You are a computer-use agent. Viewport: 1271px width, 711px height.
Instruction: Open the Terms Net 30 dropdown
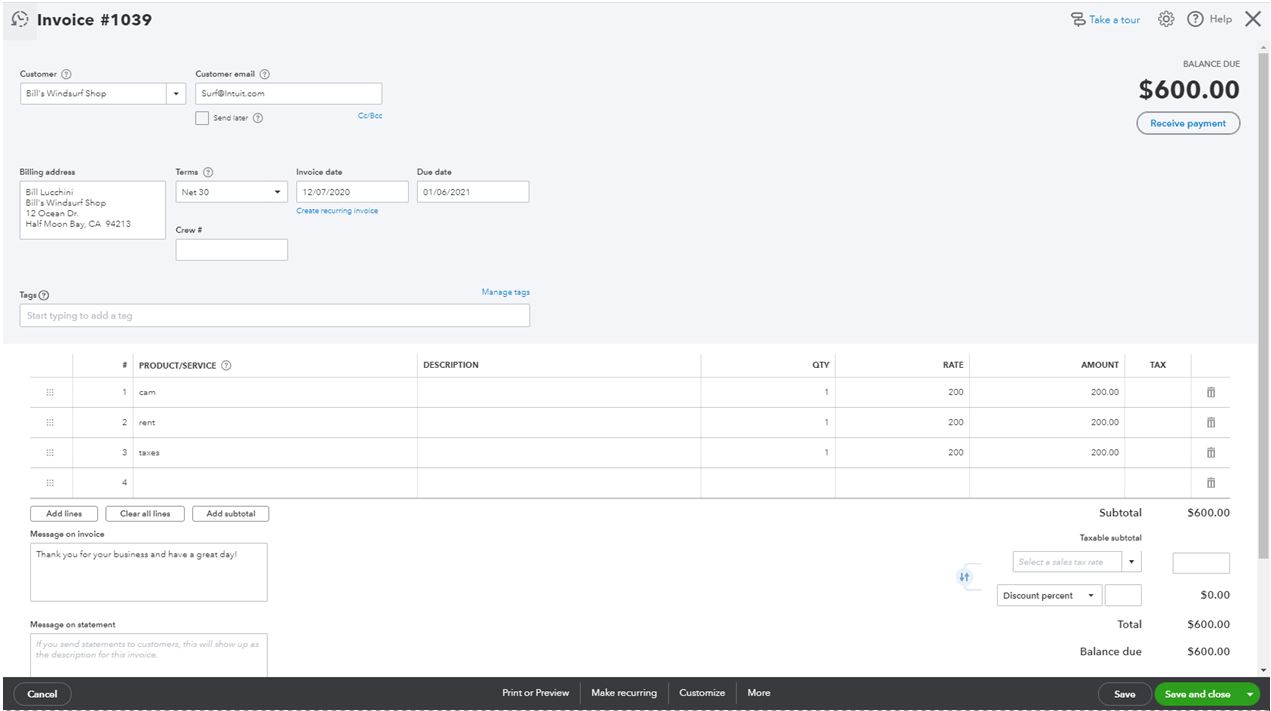tap(277, 191)
